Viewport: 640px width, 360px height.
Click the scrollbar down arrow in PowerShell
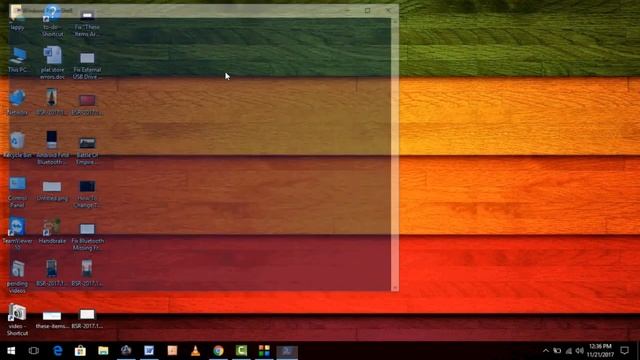[x=395, y=288]
